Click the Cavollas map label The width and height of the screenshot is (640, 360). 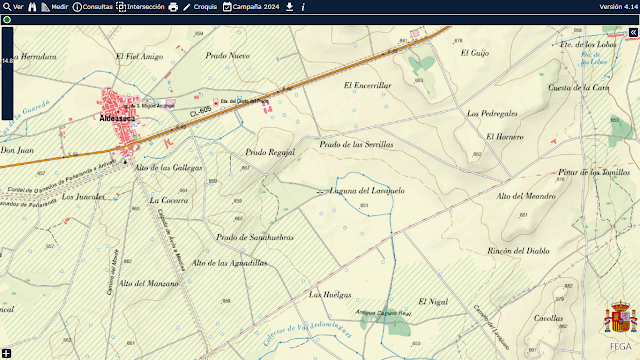[x=548, y=318]
